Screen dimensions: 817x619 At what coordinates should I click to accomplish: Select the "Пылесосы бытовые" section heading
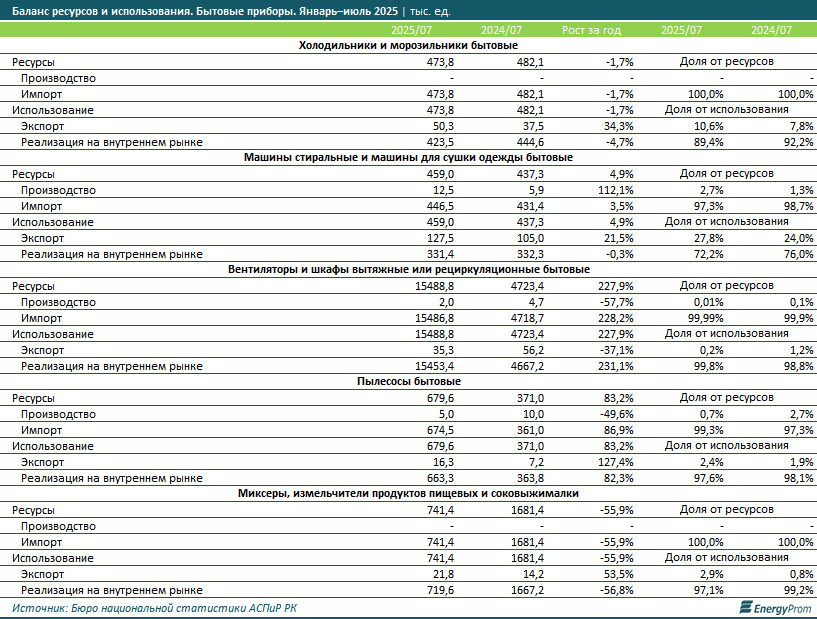(x=408, y=382)
